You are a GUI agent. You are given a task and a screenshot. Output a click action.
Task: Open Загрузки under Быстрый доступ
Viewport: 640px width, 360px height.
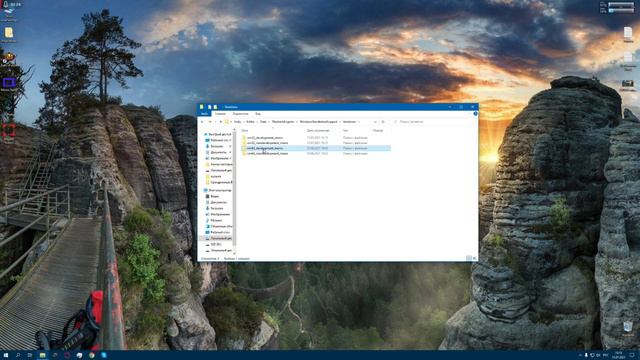pyautogui.click(x=217, y=146)
